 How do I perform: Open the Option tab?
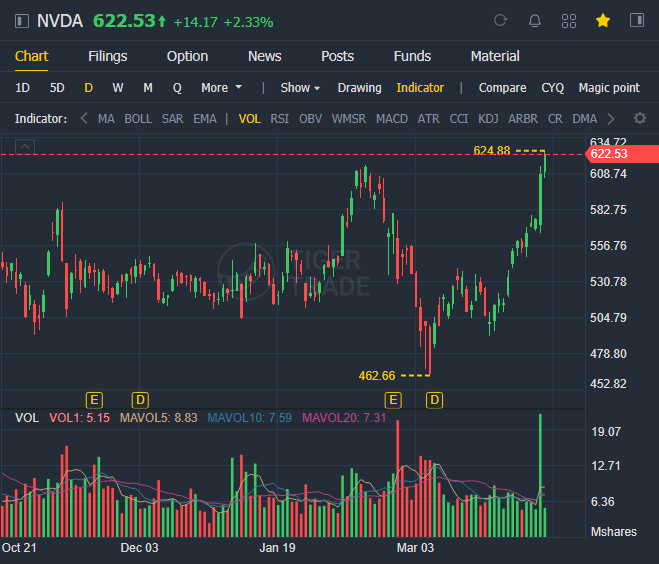[187, 56]
